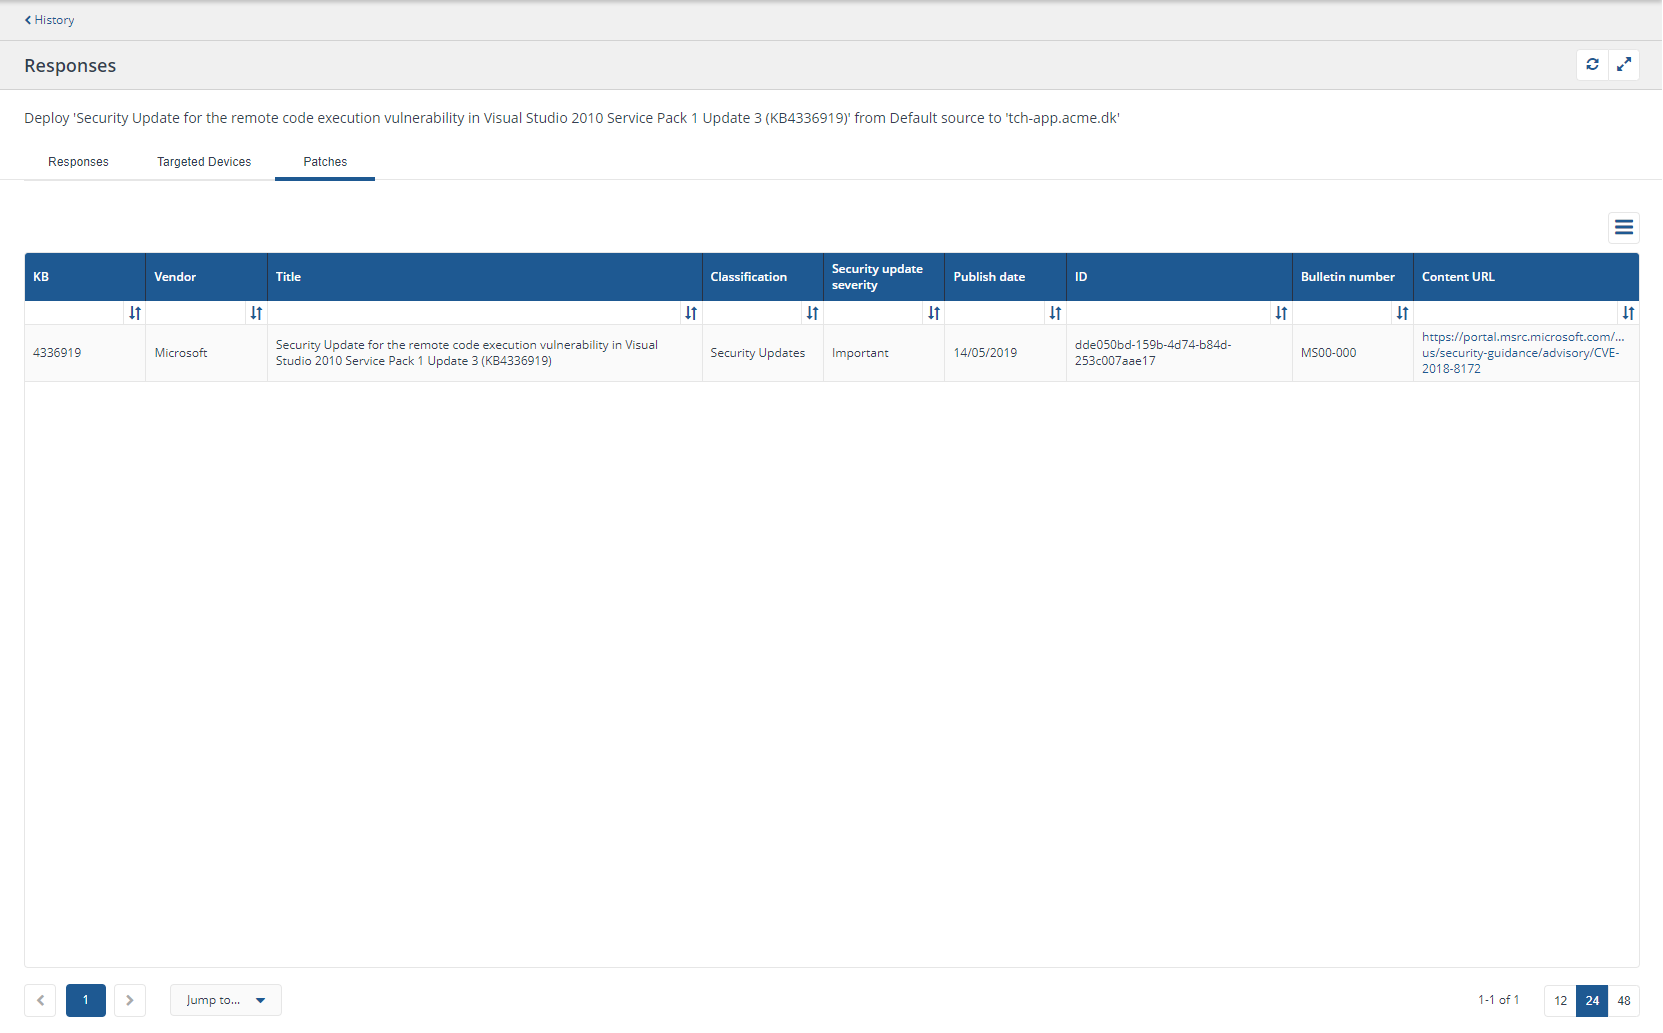Viewport: 1663px width, 1033px height.
Task: Sort by the Publish date column
Action: coord(1055,313)
